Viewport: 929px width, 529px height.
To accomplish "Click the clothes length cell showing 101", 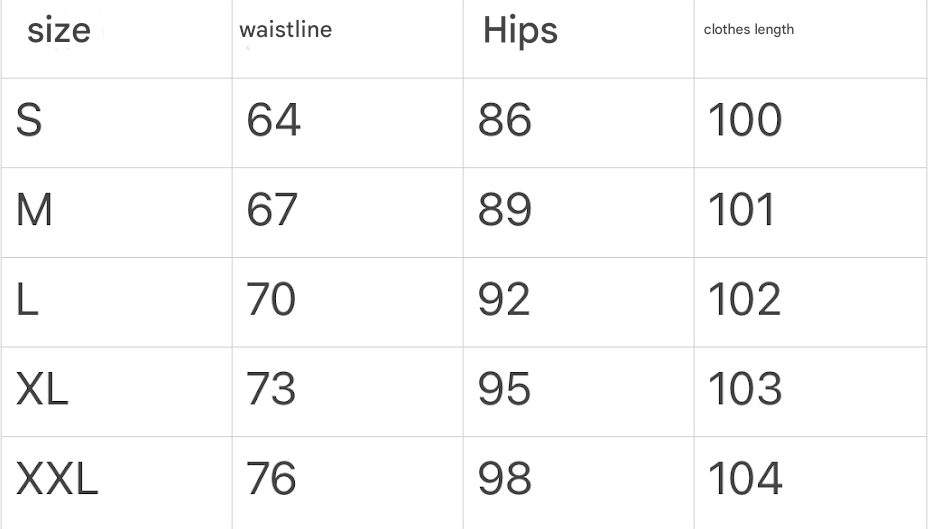I will click(x=741, y=211).
